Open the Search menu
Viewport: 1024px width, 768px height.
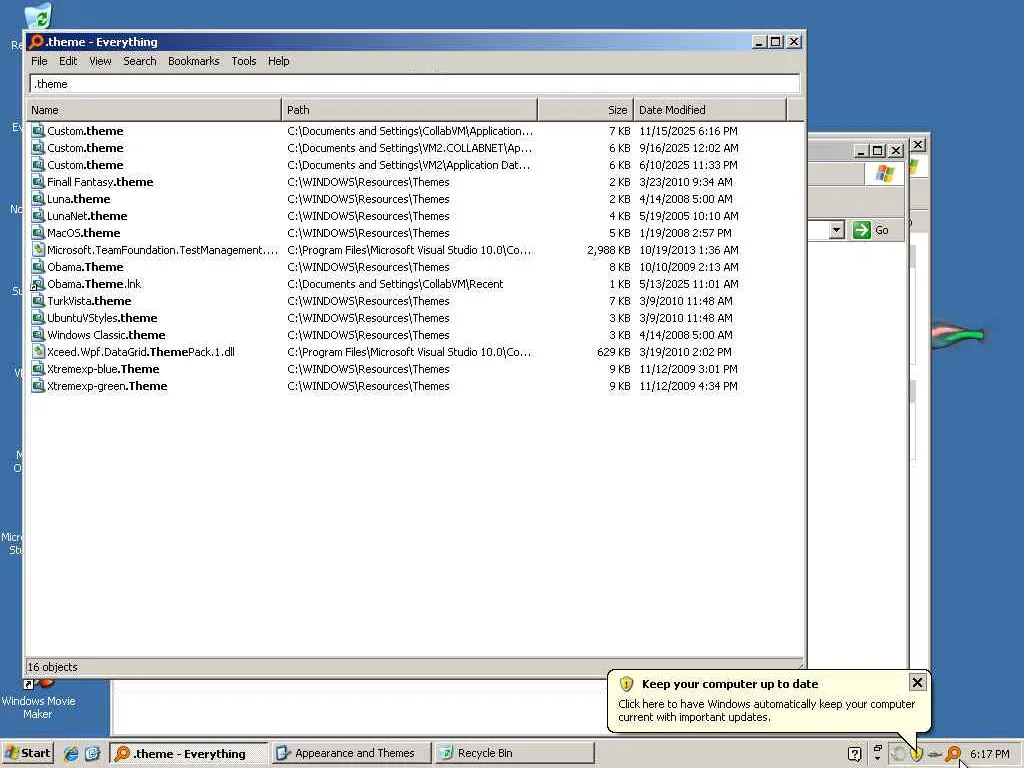click(140, 61)
